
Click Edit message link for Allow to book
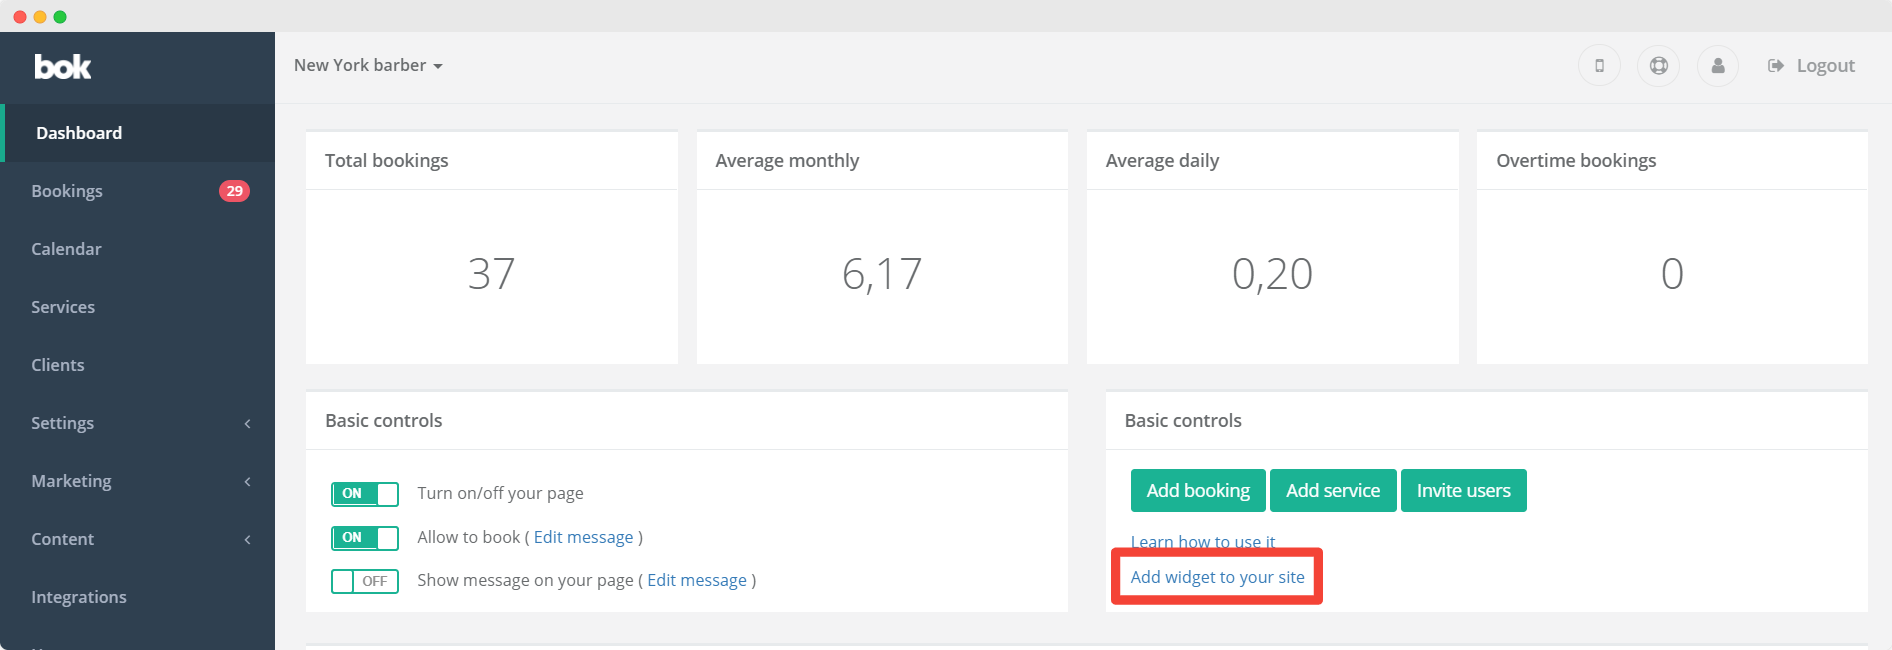point(584,538)
